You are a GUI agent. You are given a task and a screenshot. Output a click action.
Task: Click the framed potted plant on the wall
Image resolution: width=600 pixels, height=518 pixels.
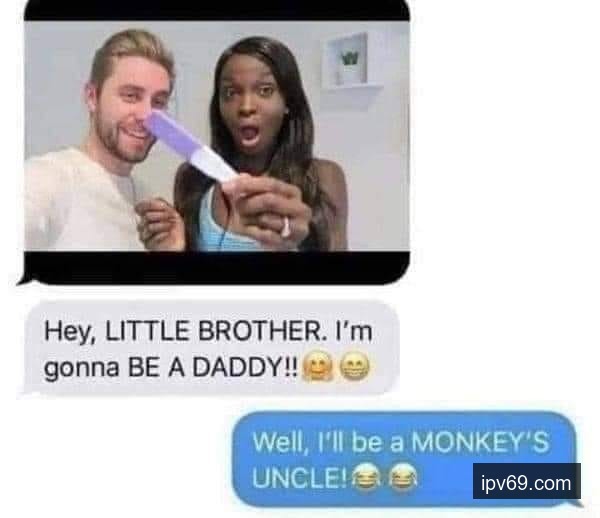point(350,60)
